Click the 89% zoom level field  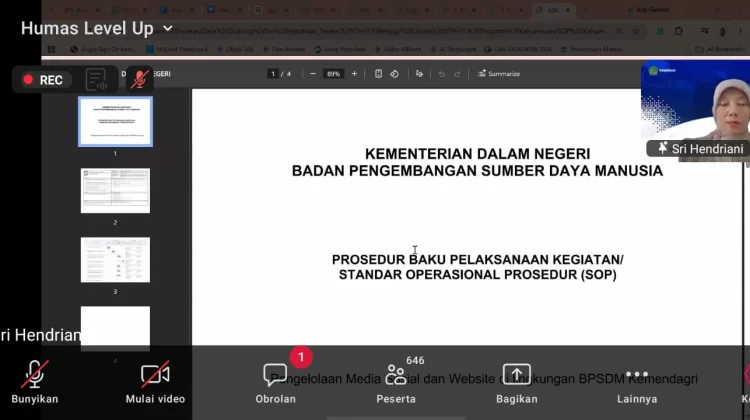tap(333, 74)
